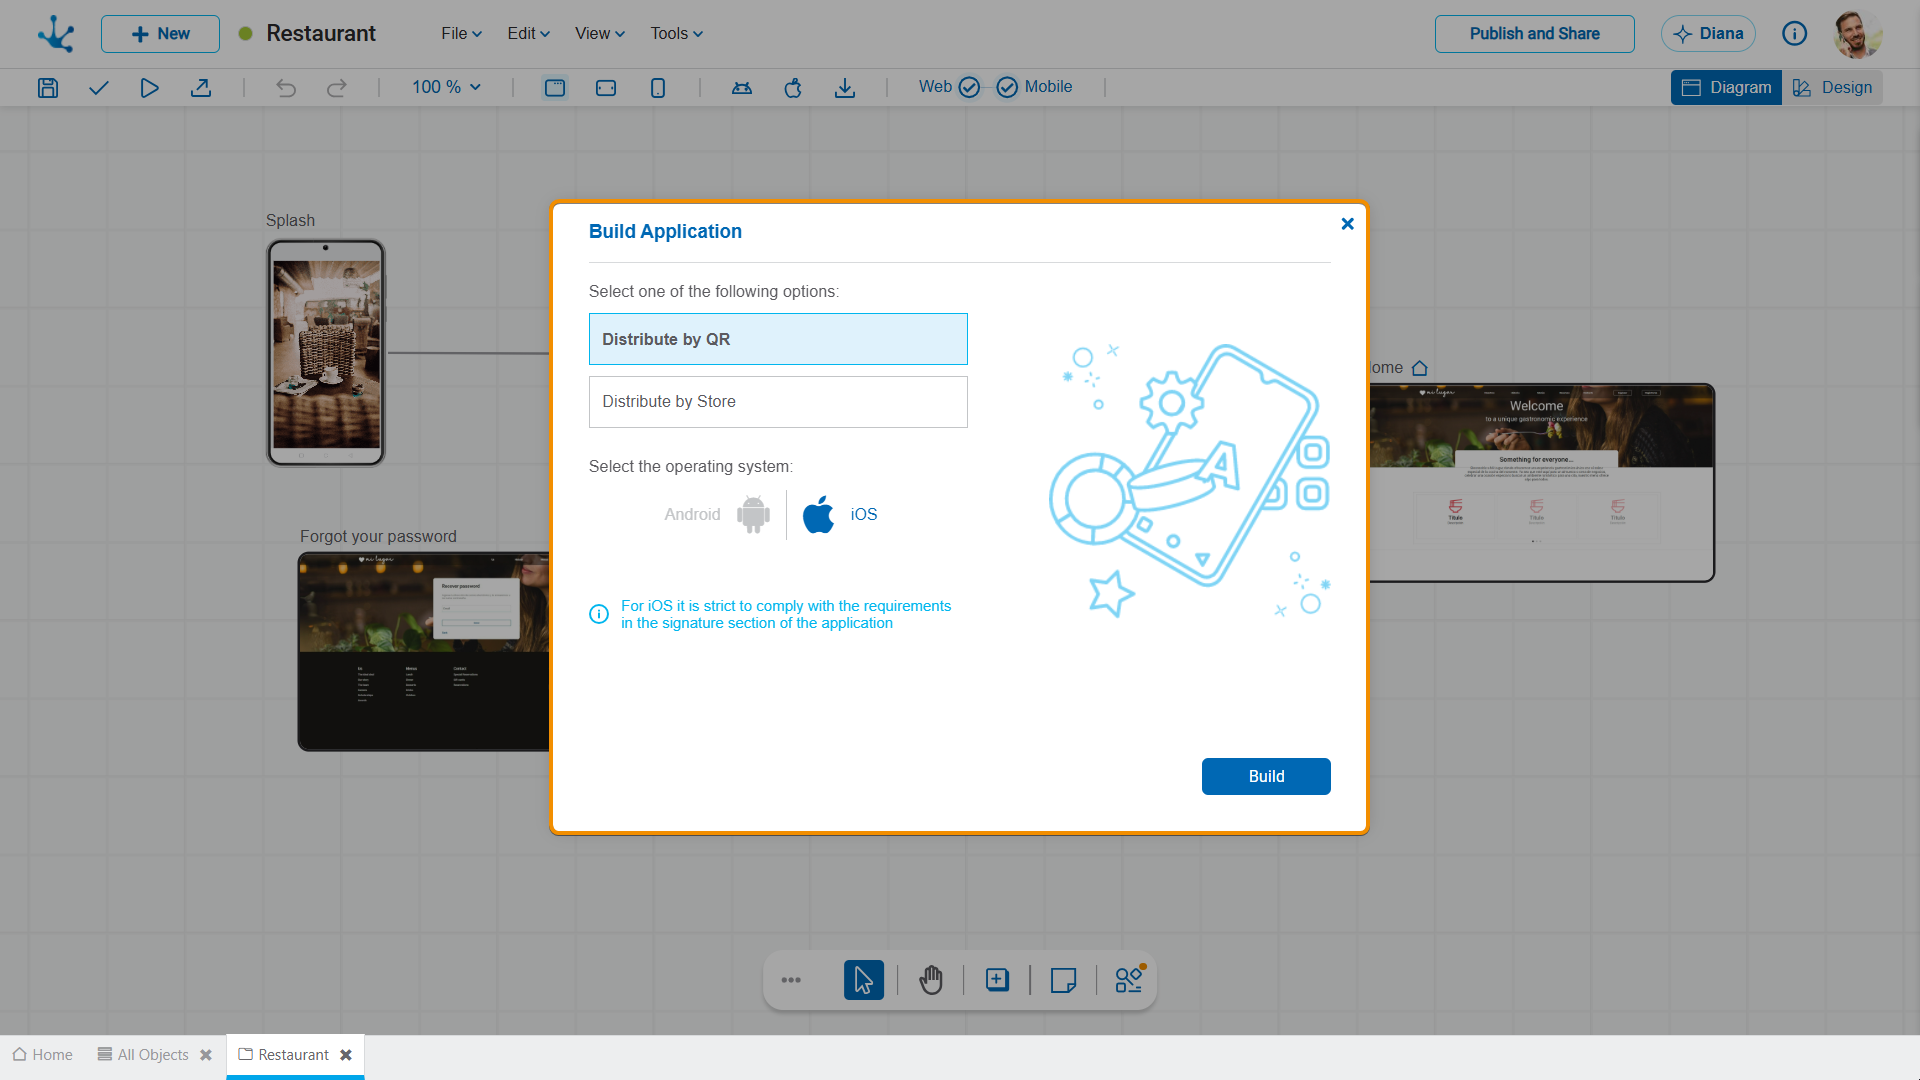1920x1080 pixels.
Task: Select Distribute by QR option
Action: [x=778, y=339]
